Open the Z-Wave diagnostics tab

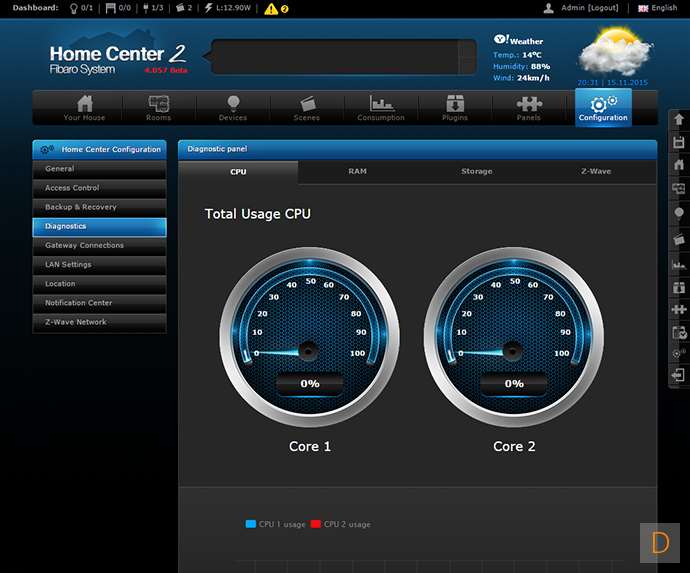[596, 172]
